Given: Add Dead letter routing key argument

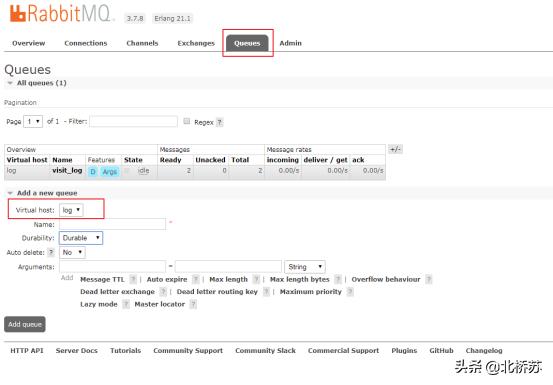Looking at the screenshot, I should click(217, 292).
